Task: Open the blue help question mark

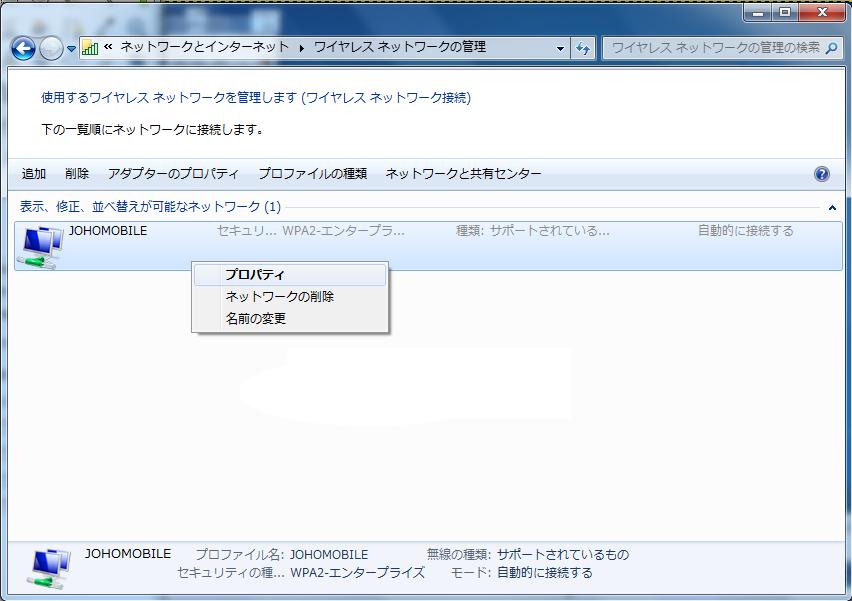Action: coord(822,174)
